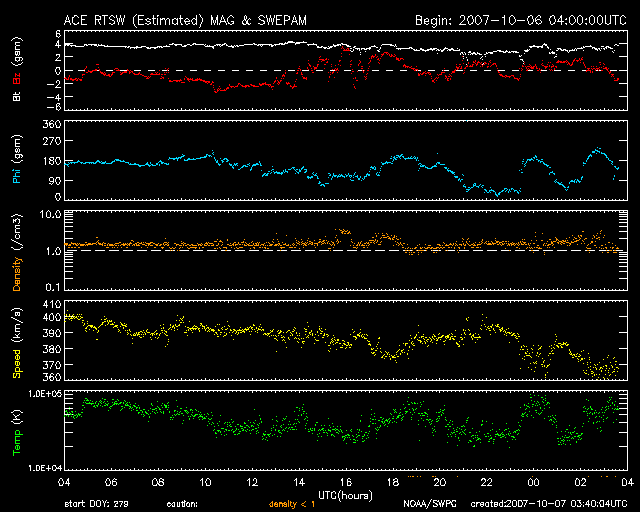
Task: Click the "400" tick on the Speed axis
Action: [x=52, y=317]
